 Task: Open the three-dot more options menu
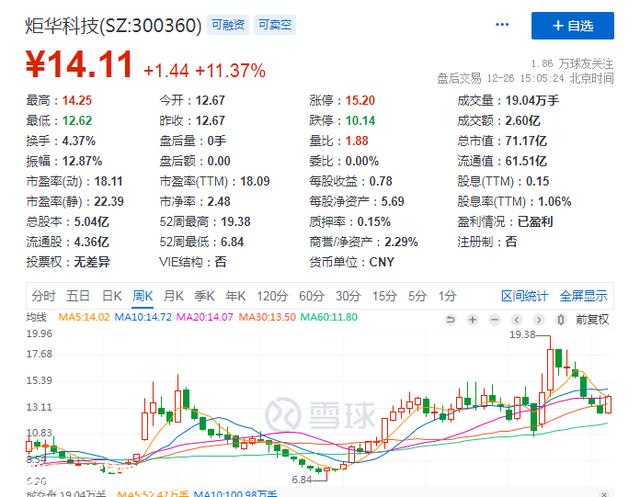502,25
